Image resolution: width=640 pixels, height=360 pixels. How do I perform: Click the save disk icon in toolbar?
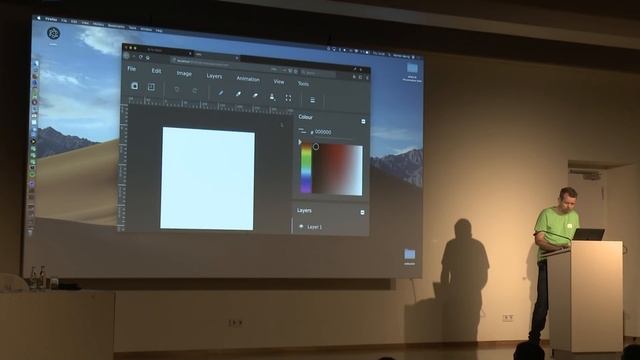[x=134, y=86]
